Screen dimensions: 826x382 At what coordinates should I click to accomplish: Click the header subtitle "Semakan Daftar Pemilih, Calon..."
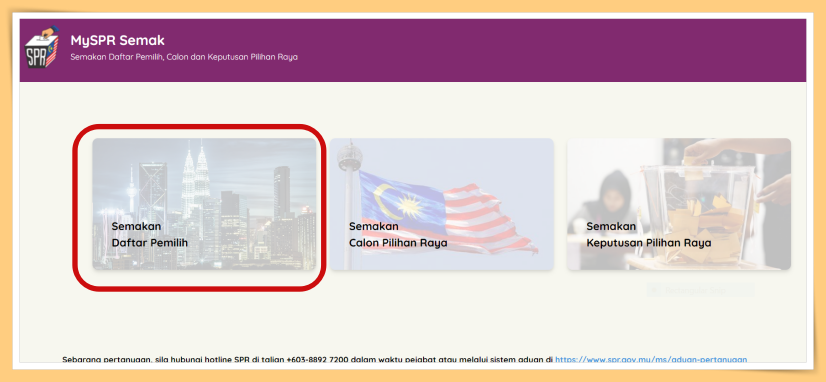pyautogui.click(x=184, y=57)
